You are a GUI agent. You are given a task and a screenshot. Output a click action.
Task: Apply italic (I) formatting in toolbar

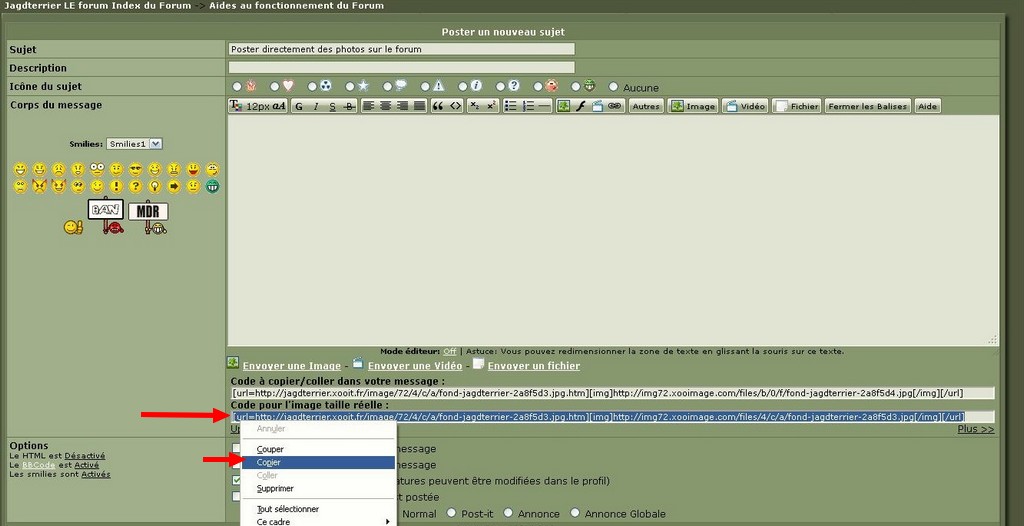click(x=316, y=107)
